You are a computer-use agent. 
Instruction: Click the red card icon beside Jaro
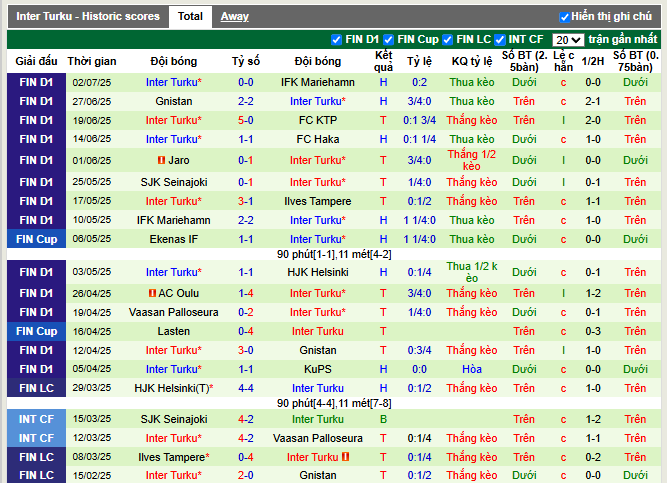pyautogui.click(x=161, y=160)
